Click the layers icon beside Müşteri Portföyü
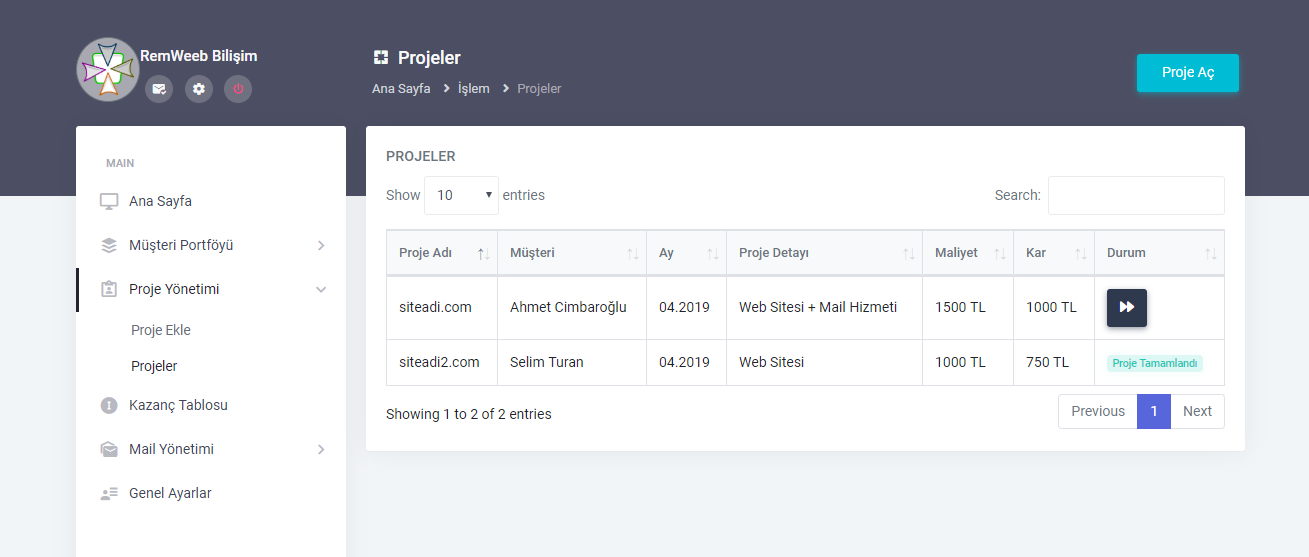Image resolution: width=1309 pixels, height=557 pixels. coord(109,245)
